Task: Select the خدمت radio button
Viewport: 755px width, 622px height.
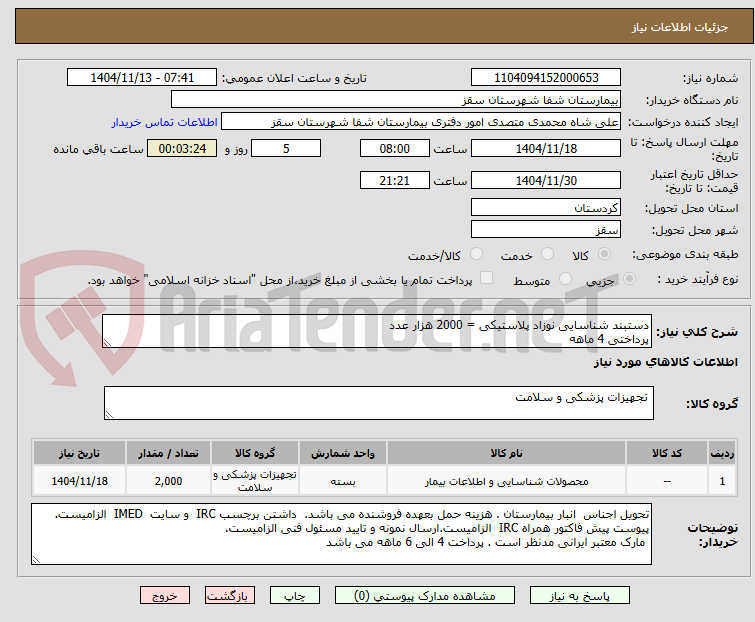Action: pyautogui.click(x=547, y=254)
